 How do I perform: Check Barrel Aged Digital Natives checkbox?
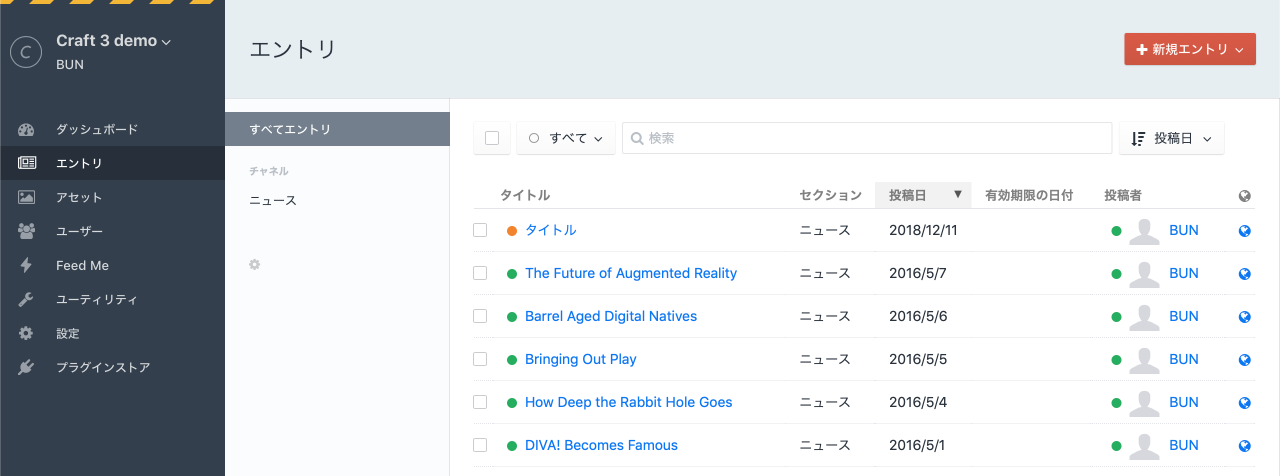(480, 316)
